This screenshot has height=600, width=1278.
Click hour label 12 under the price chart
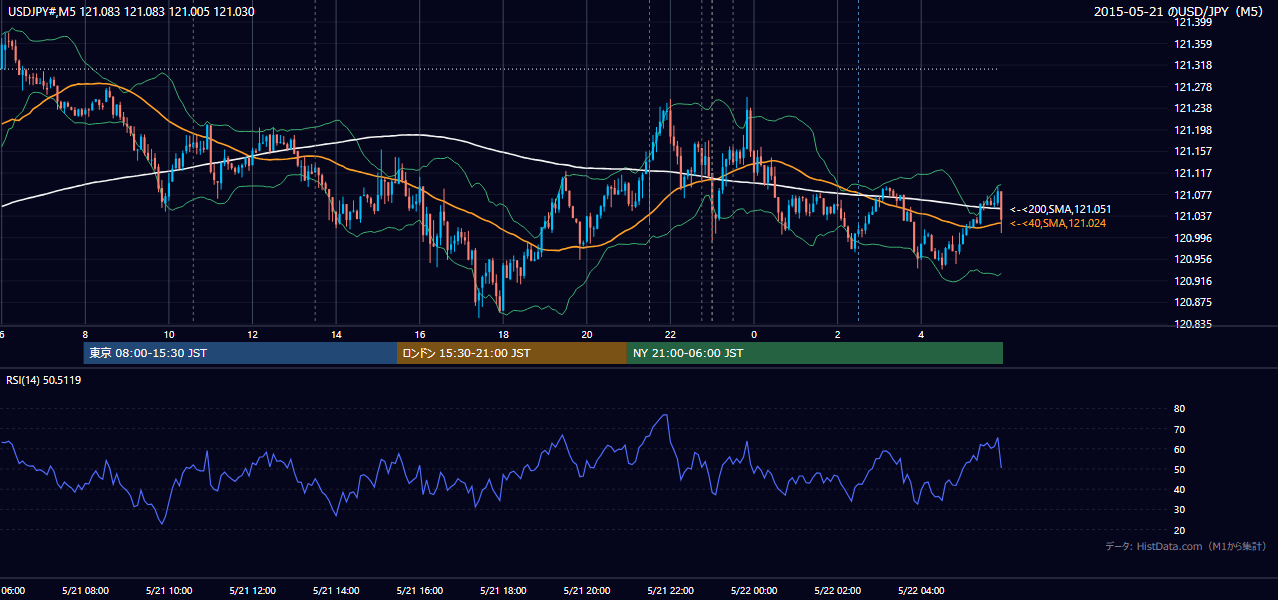point(253,334)
